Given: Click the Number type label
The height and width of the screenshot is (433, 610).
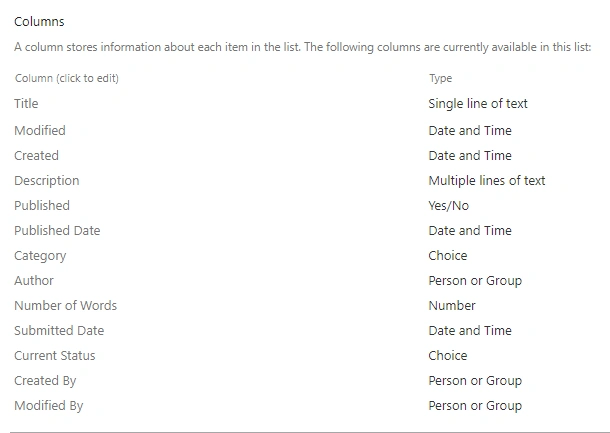Looking at the screenshot, I should click(452, 305).
